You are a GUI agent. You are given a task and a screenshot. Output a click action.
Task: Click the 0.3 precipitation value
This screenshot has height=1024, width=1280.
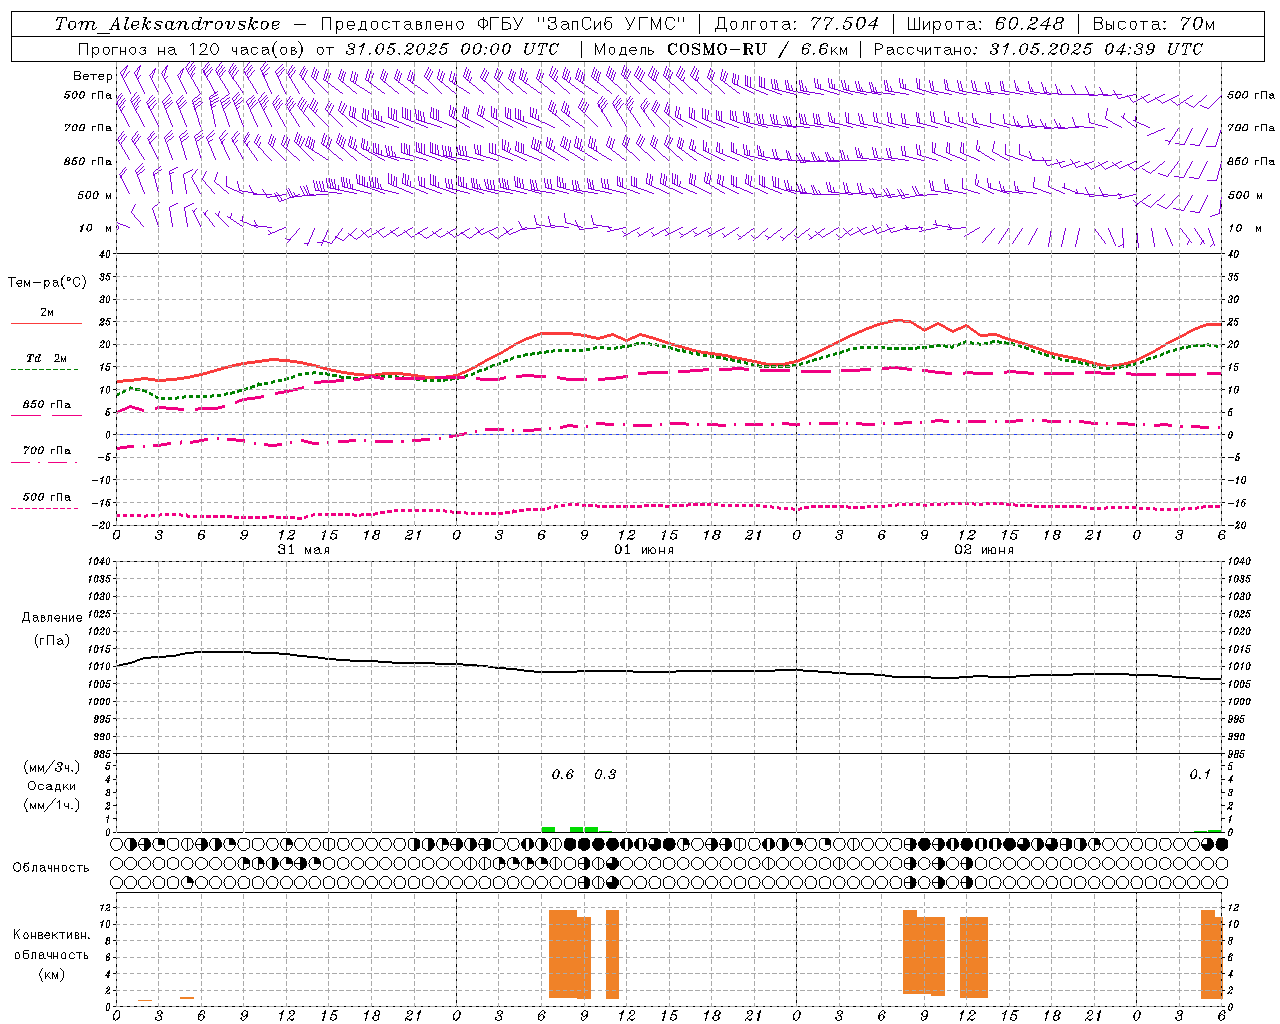tap(605, 774)
